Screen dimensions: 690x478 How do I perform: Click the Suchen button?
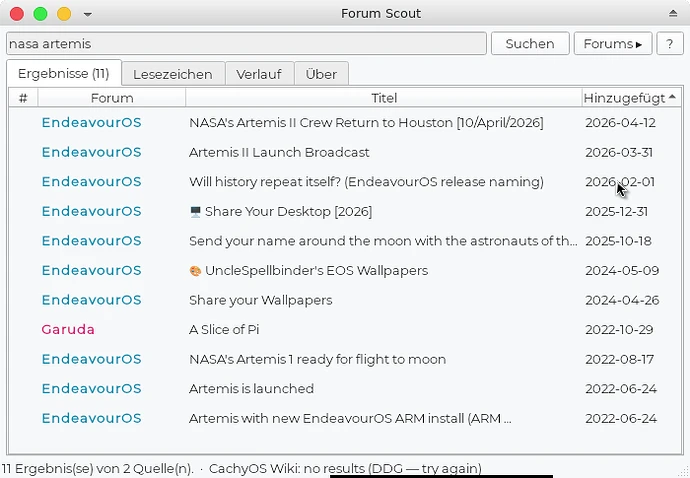[x=530, y=44]
